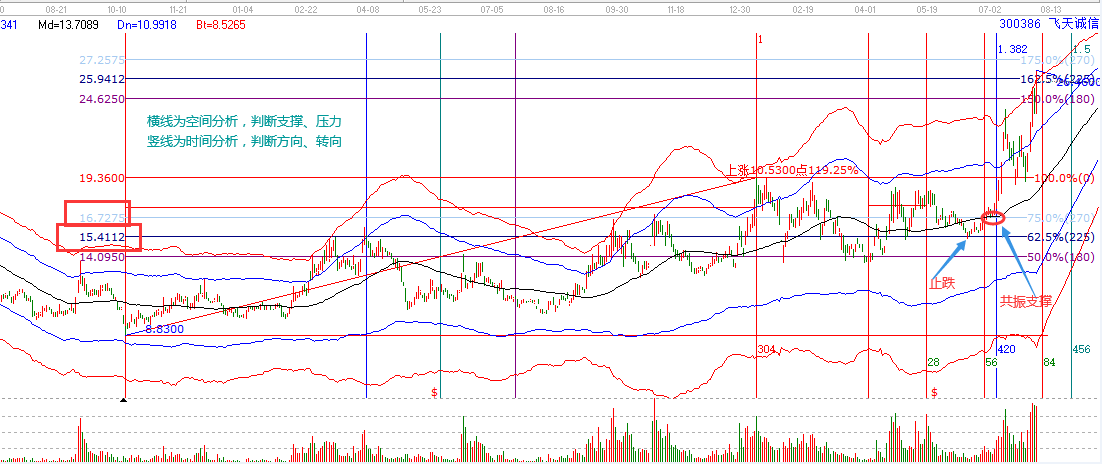The width and height of the screenshot is (1102, 464).
Task: Click the first red $ marker at bottom
Action: tap(434, 392)
